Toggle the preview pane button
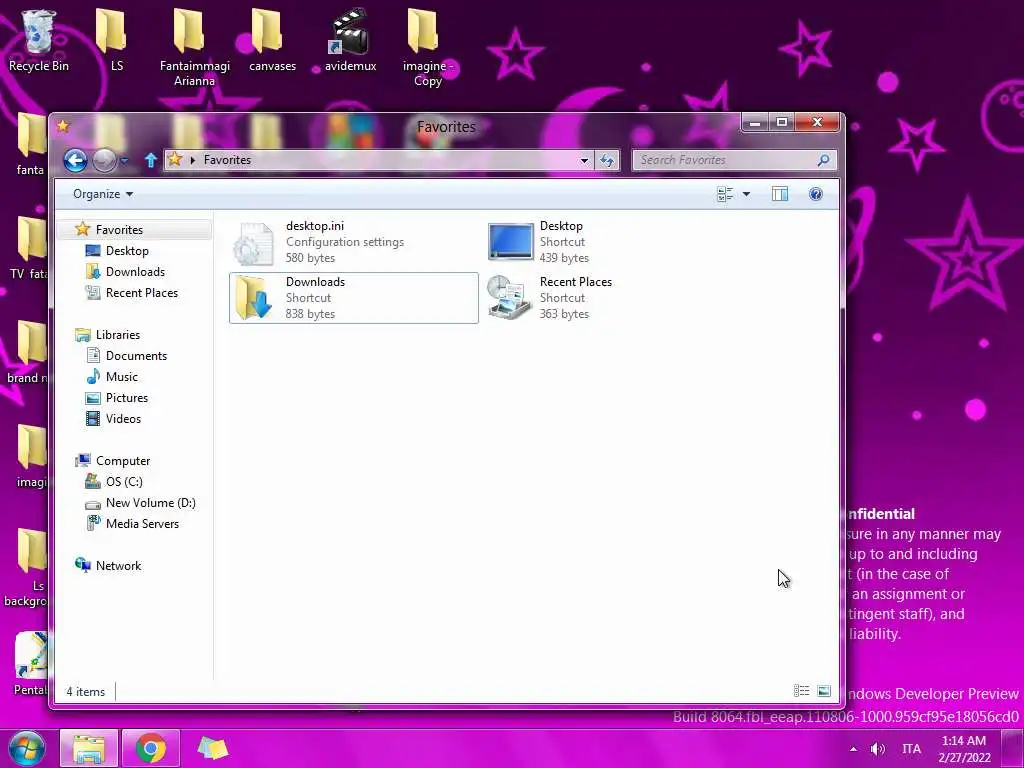 click(780, 194)
